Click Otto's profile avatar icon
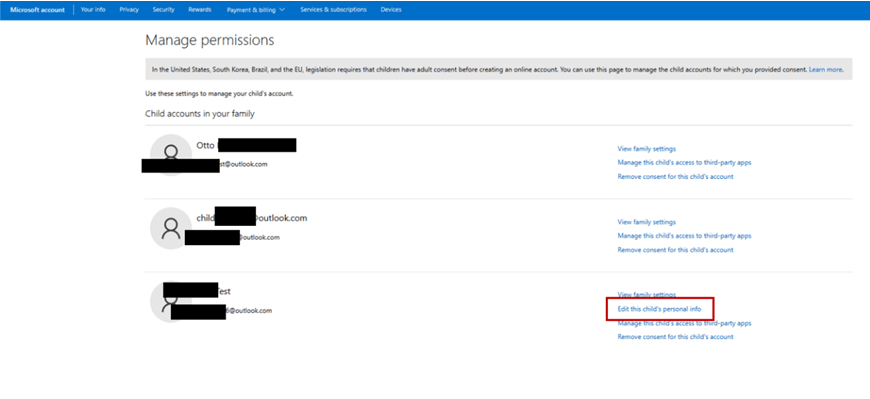Viewport: 870px width, 399px height. click(x=171, y=154)
